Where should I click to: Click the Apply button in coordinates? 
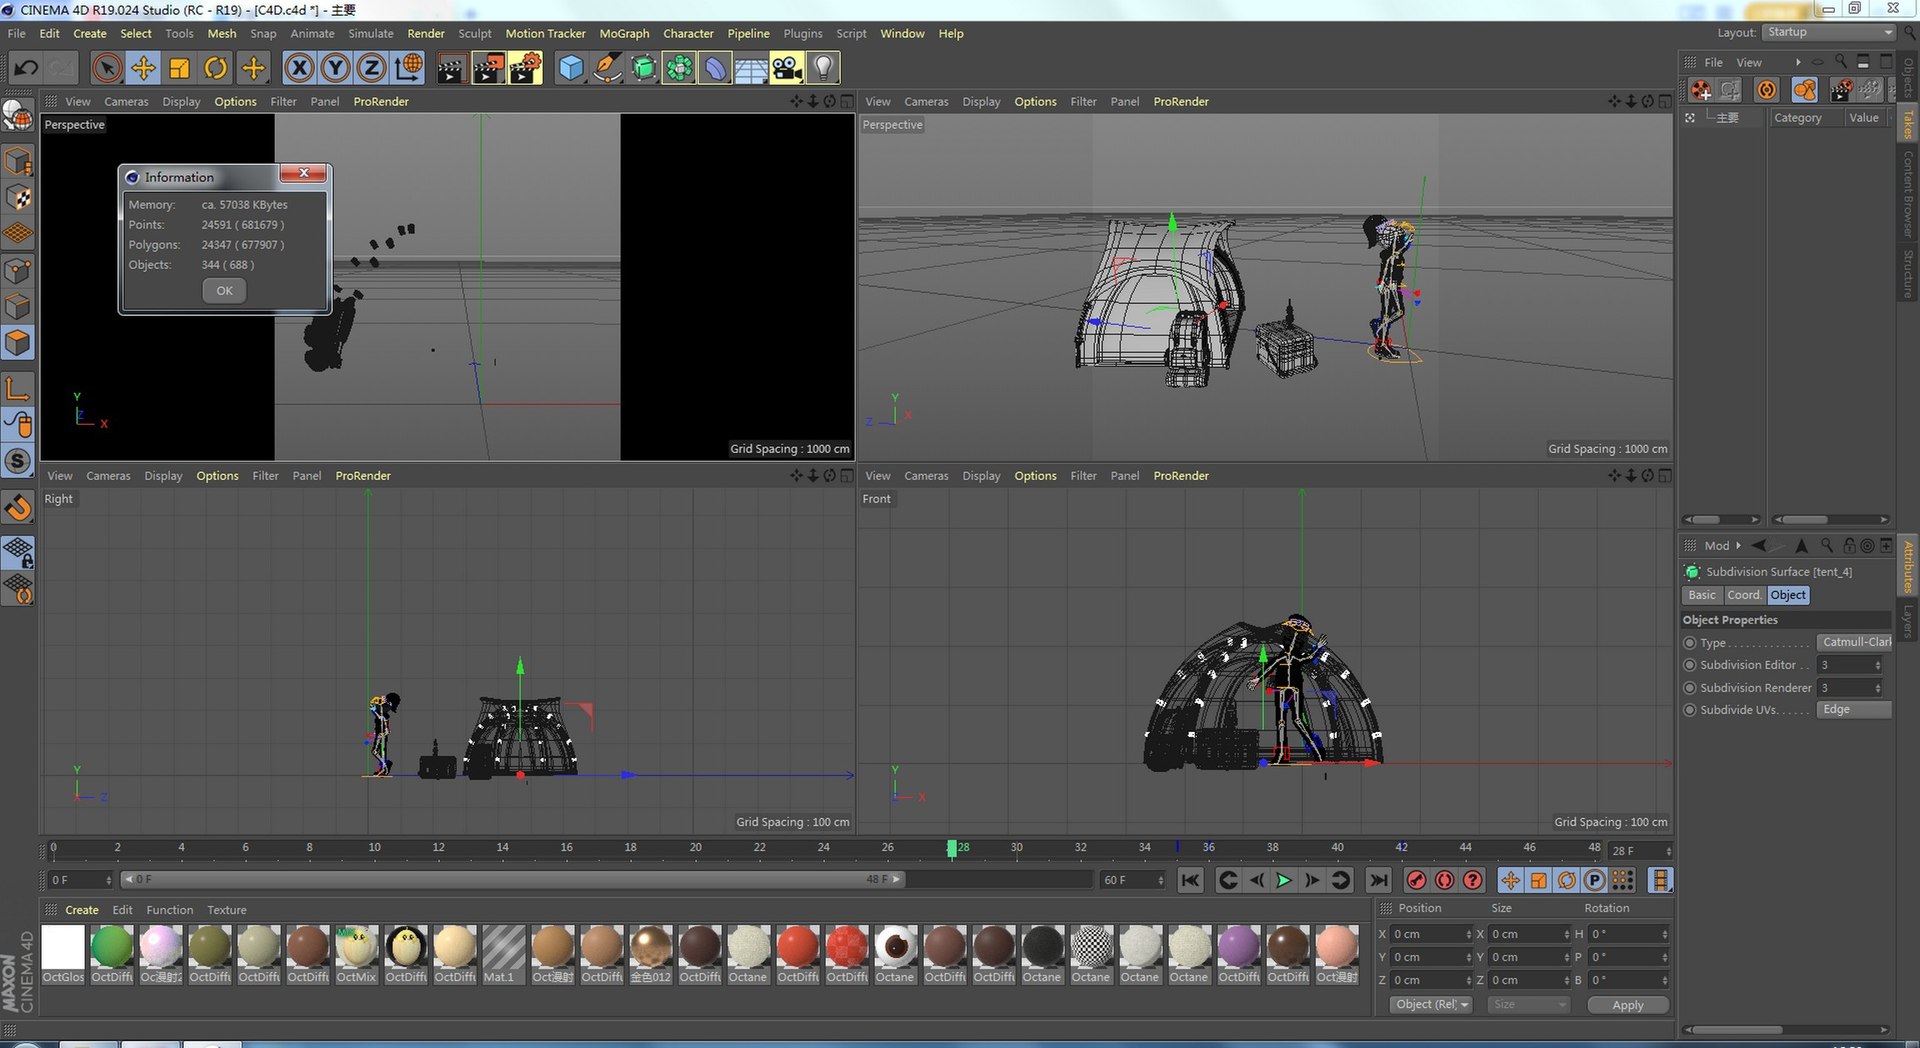pos(1628,1005)
